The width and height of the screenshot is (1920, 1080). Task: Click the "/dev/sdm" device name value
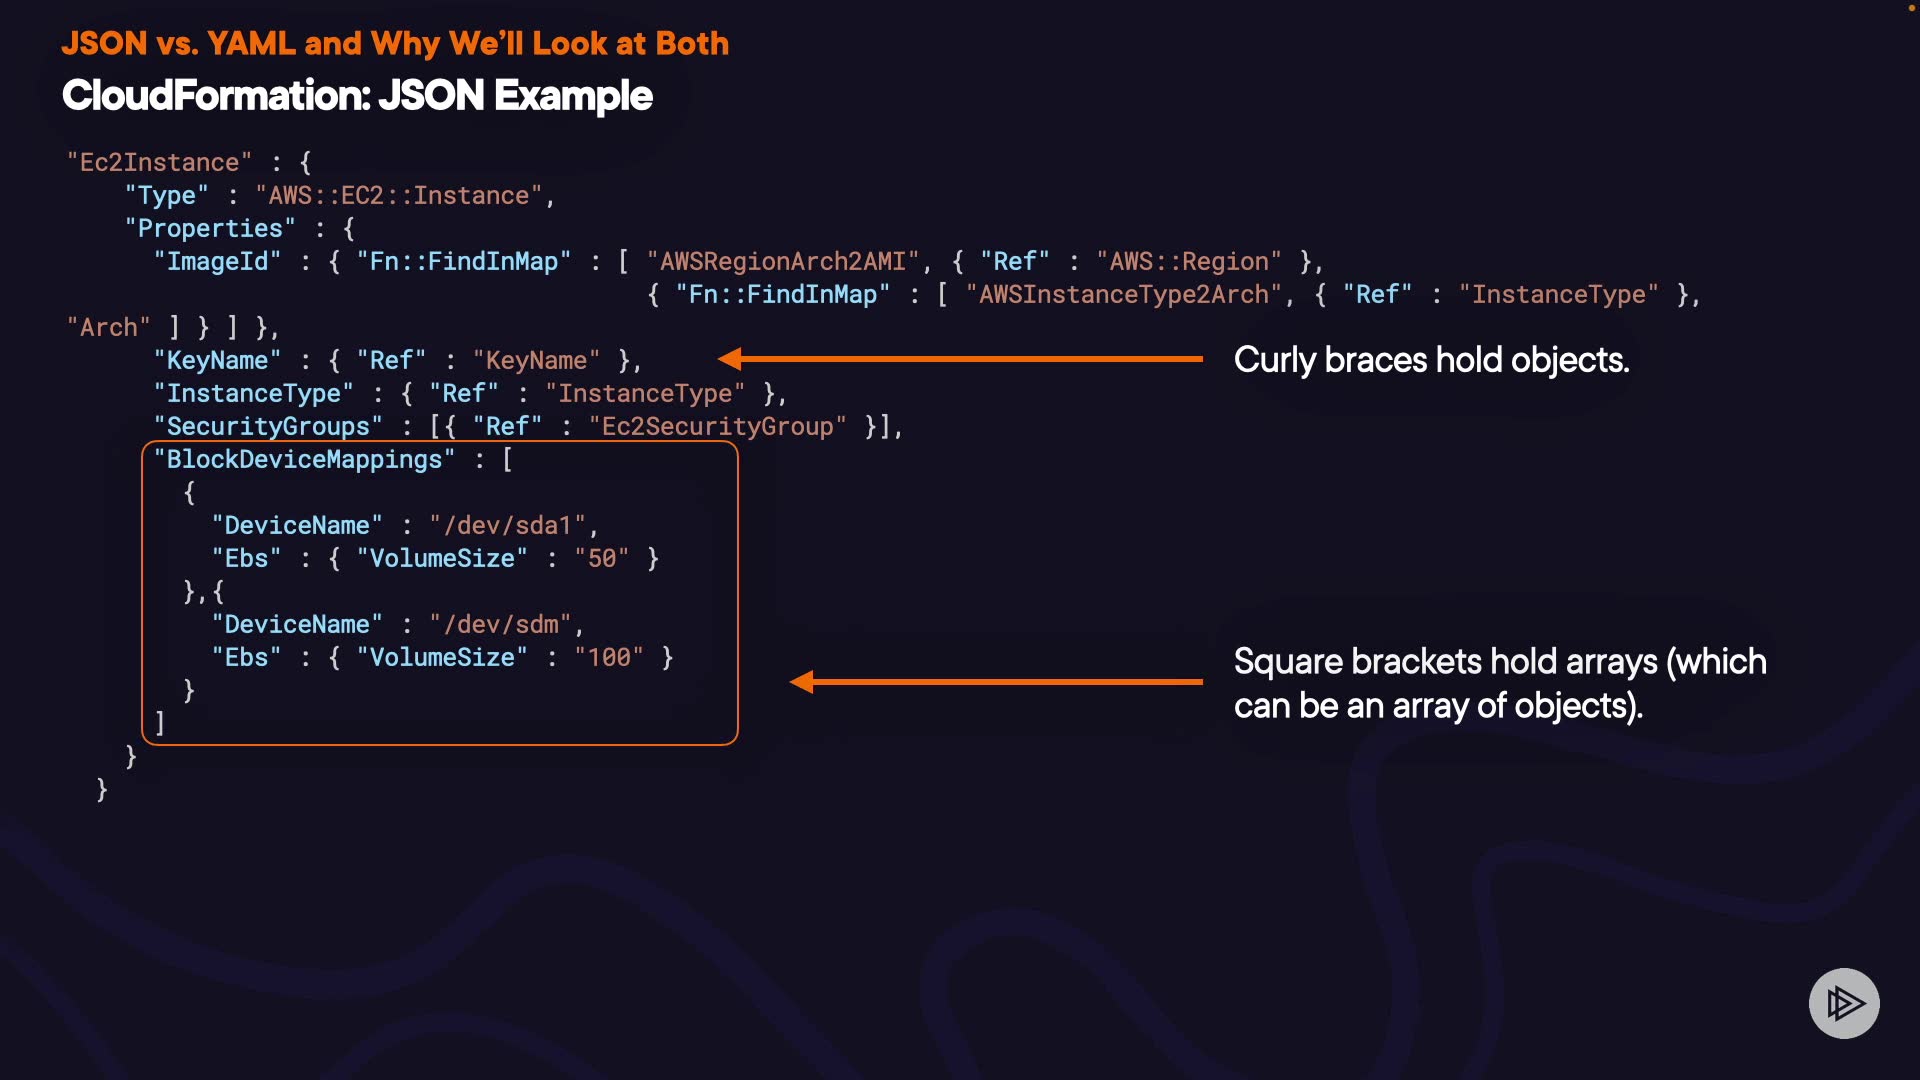pos(501,624)
